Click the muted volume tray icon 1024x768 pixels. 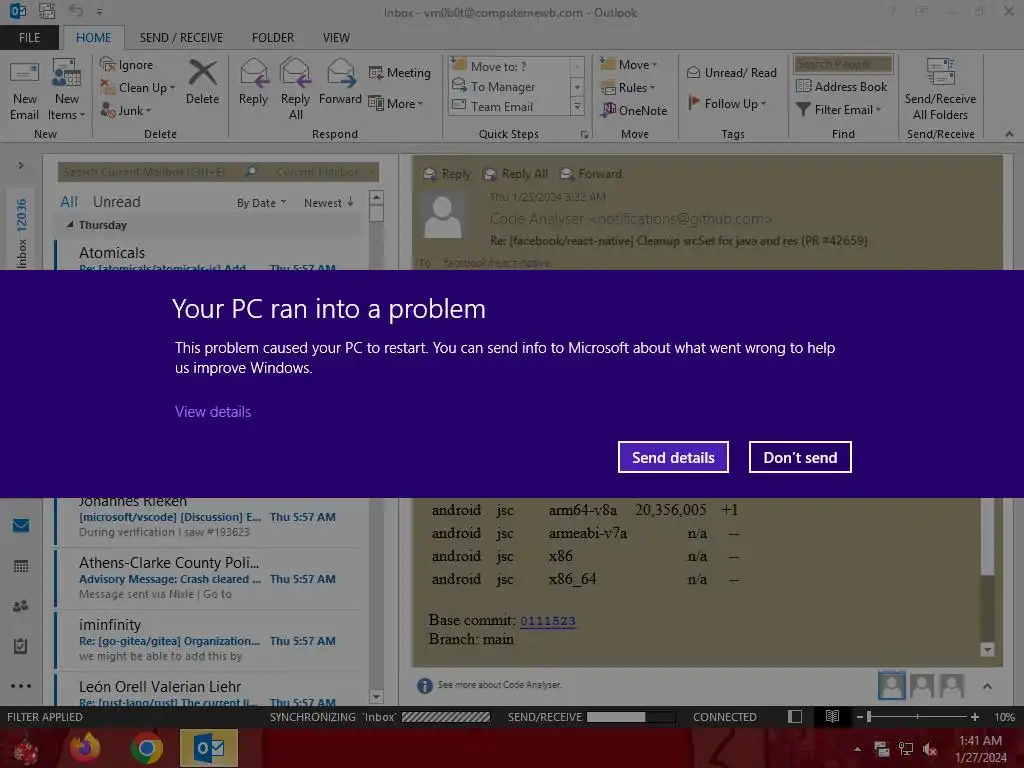(930, 750)
